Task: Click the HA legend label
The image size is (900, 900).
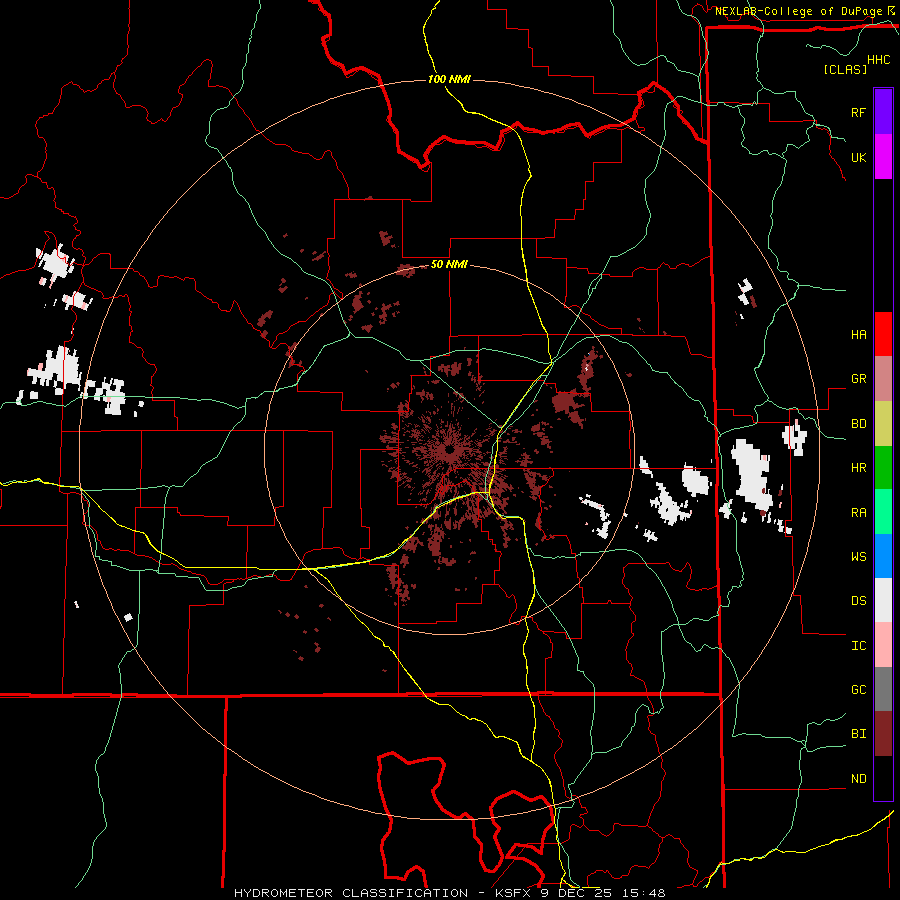Action: pyautogui.click(x=858, y=334)
